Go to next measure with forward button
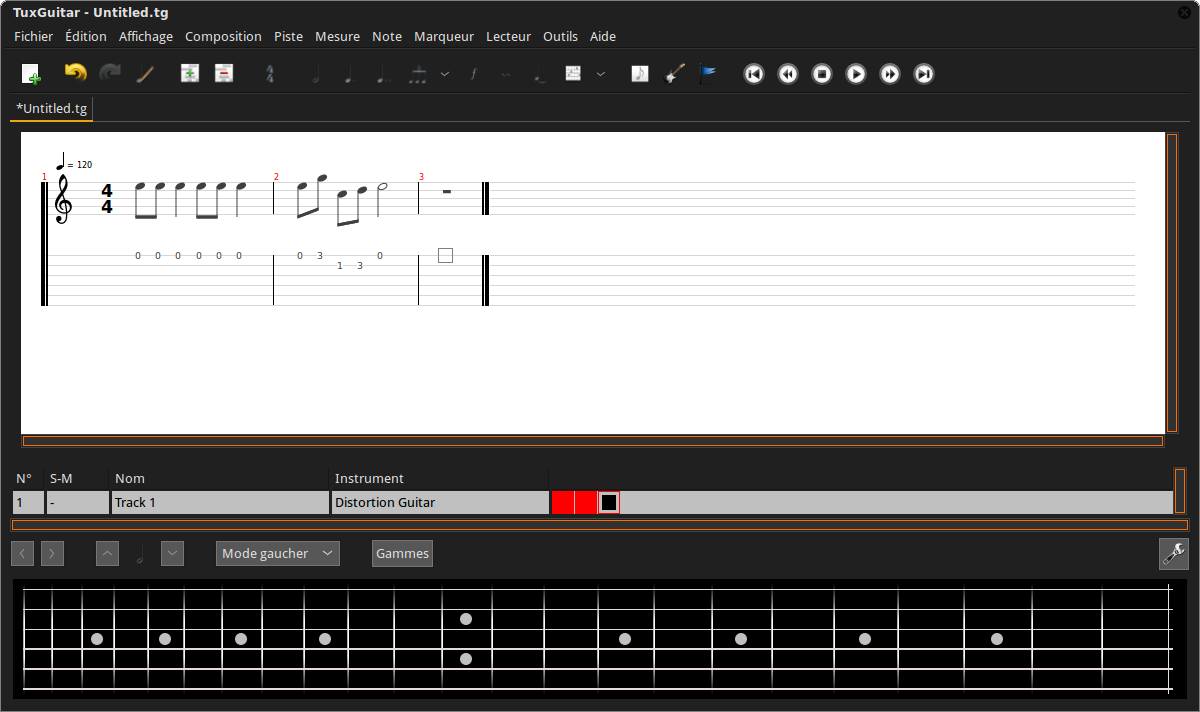This screenshot has height=712, width=1200. pos(890,74)
